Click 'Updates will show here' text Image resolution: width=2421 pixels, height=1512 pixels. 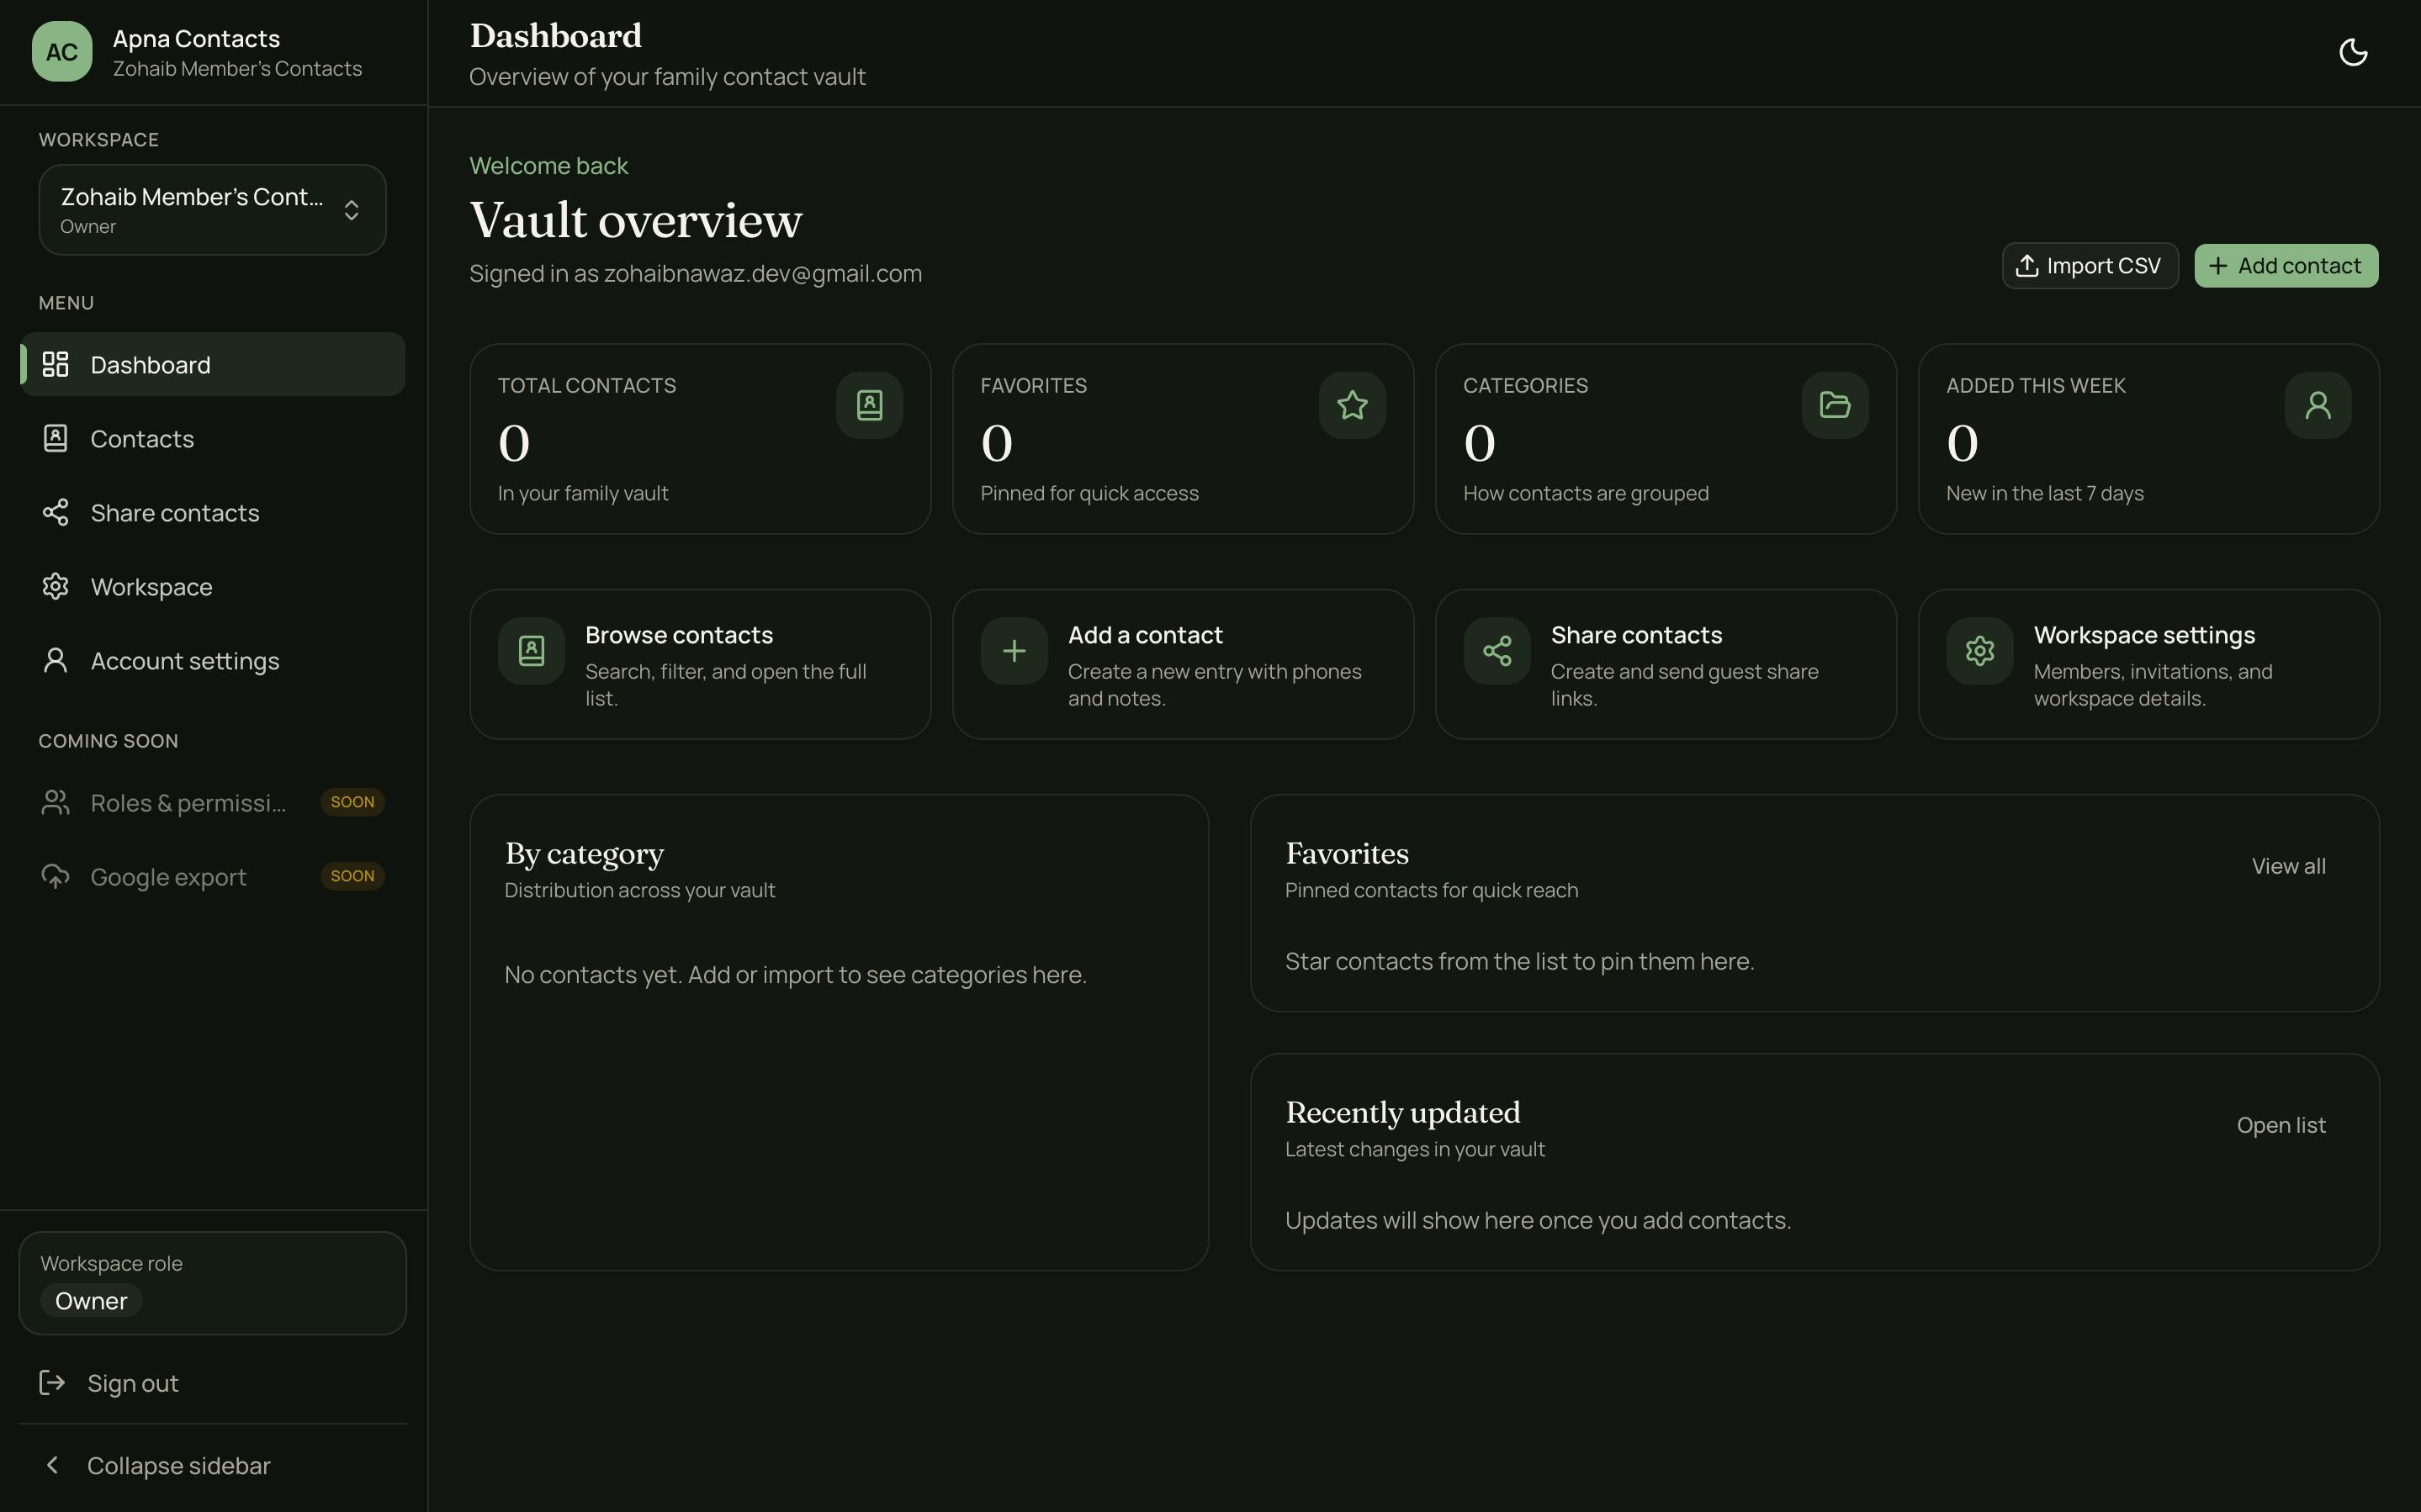pos(1538,1220)
